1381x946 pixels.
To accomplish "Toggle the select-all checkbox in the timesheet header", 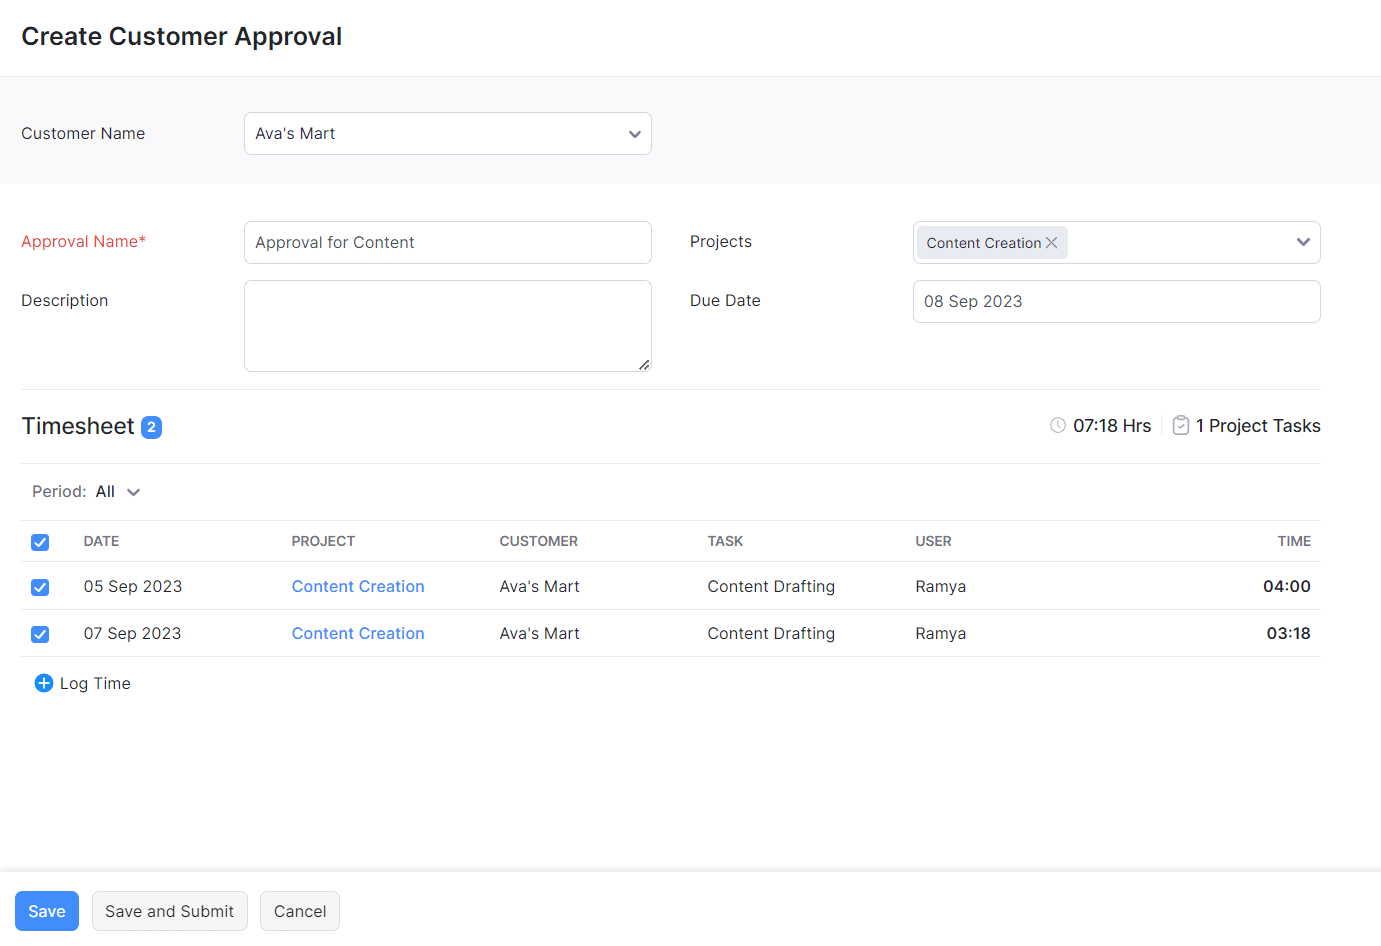I will click(x=40, y=541).
